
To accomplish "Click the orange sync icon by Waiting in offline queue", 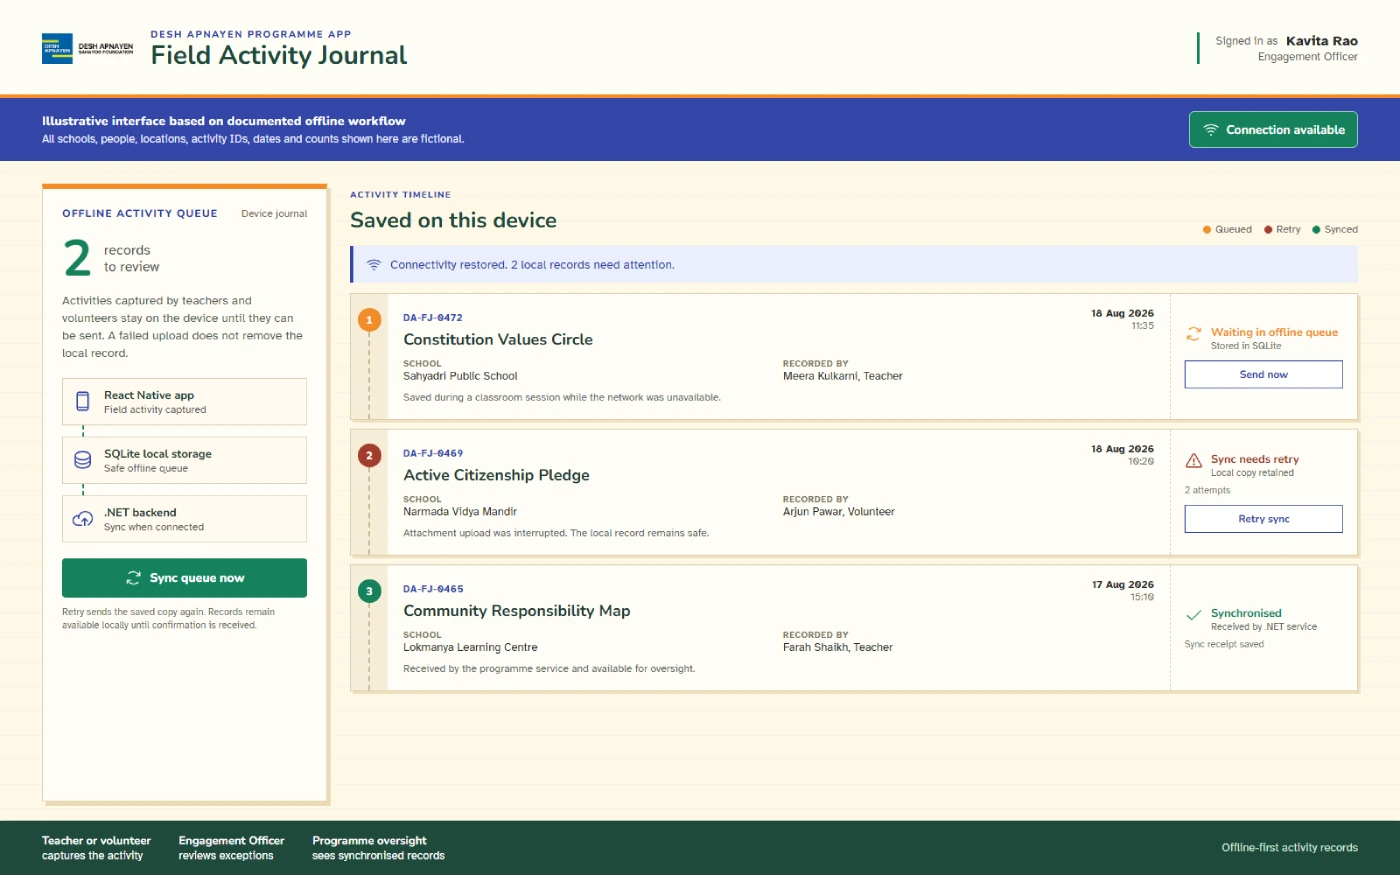I will pos(1194,334).
